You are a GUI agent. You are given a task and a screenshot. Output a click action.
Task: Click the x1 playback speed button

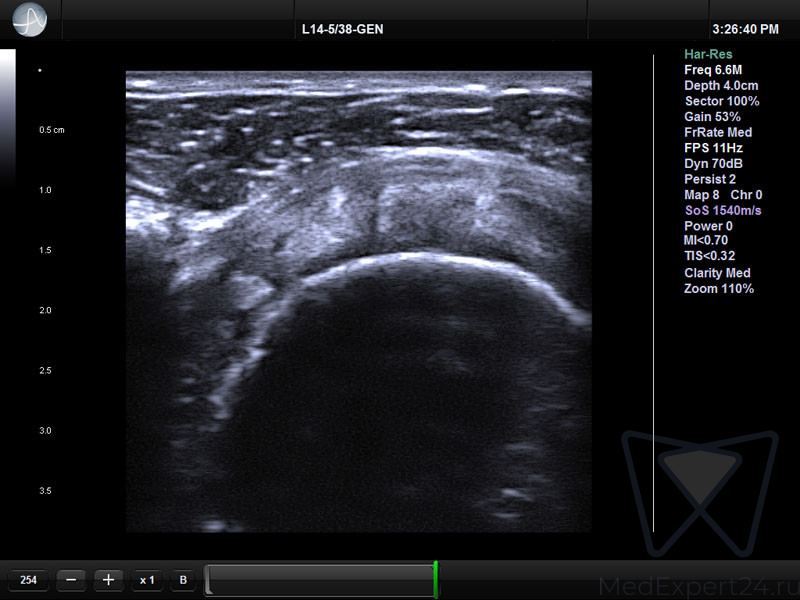(147, 580)
